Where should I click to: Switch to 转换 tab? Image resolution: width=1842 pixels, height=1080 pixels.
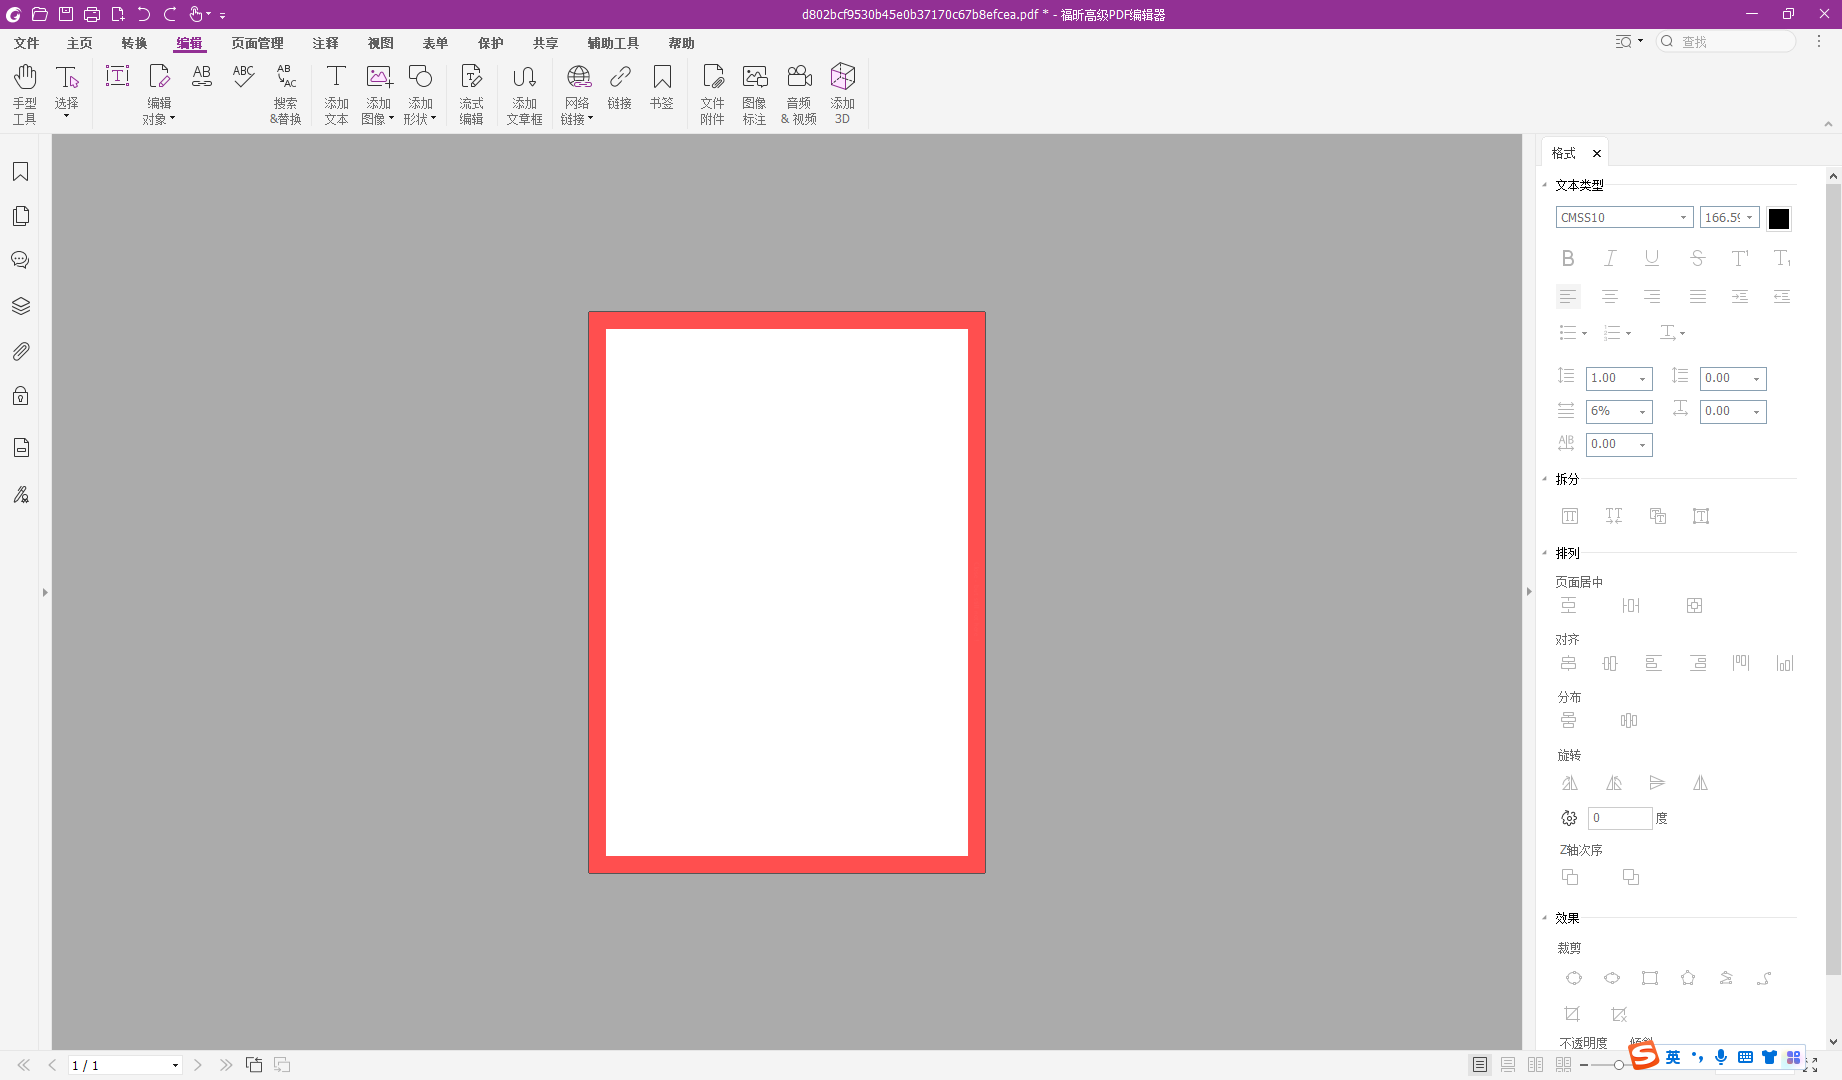point(134,43)
